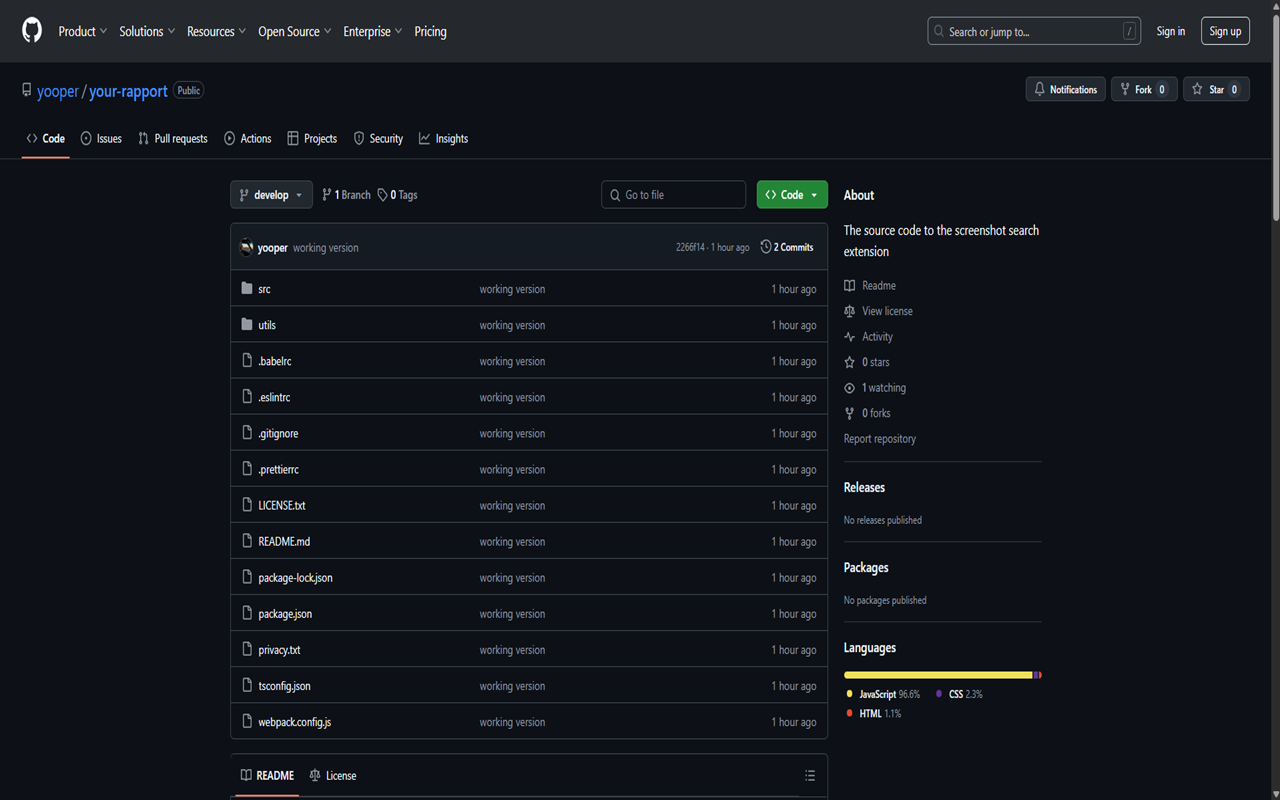The width and height of the screenshot is (1280, 800).
Task: Click the scale icon beside View license
Action: pos(850,311)
